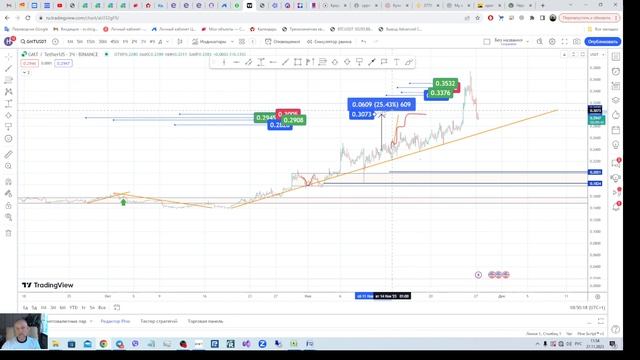Screen dimensions: 640x360
Task: Create an alert from top toolbar
Action: (282, 42)
